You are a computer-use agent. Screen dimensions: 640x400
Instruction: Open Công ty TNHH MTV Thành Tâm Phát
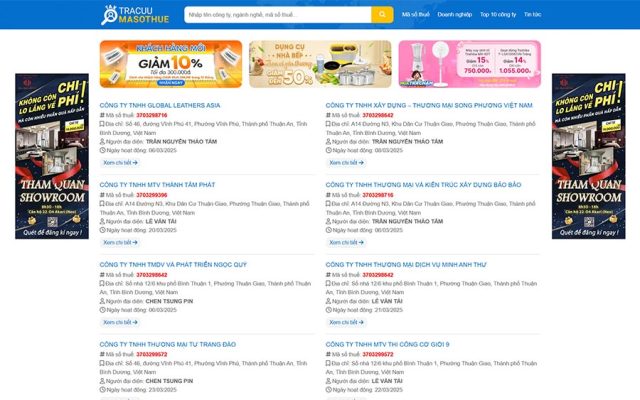coord(157,185)
